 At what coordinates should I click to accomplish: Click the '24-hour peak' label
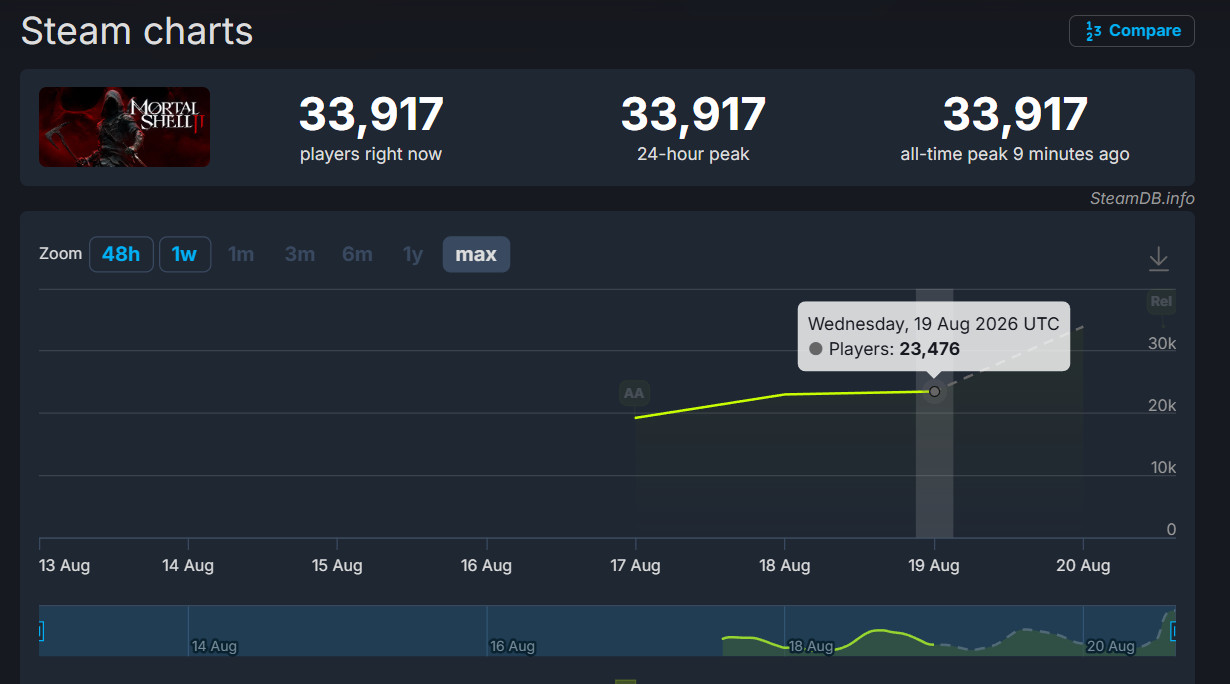693,154
